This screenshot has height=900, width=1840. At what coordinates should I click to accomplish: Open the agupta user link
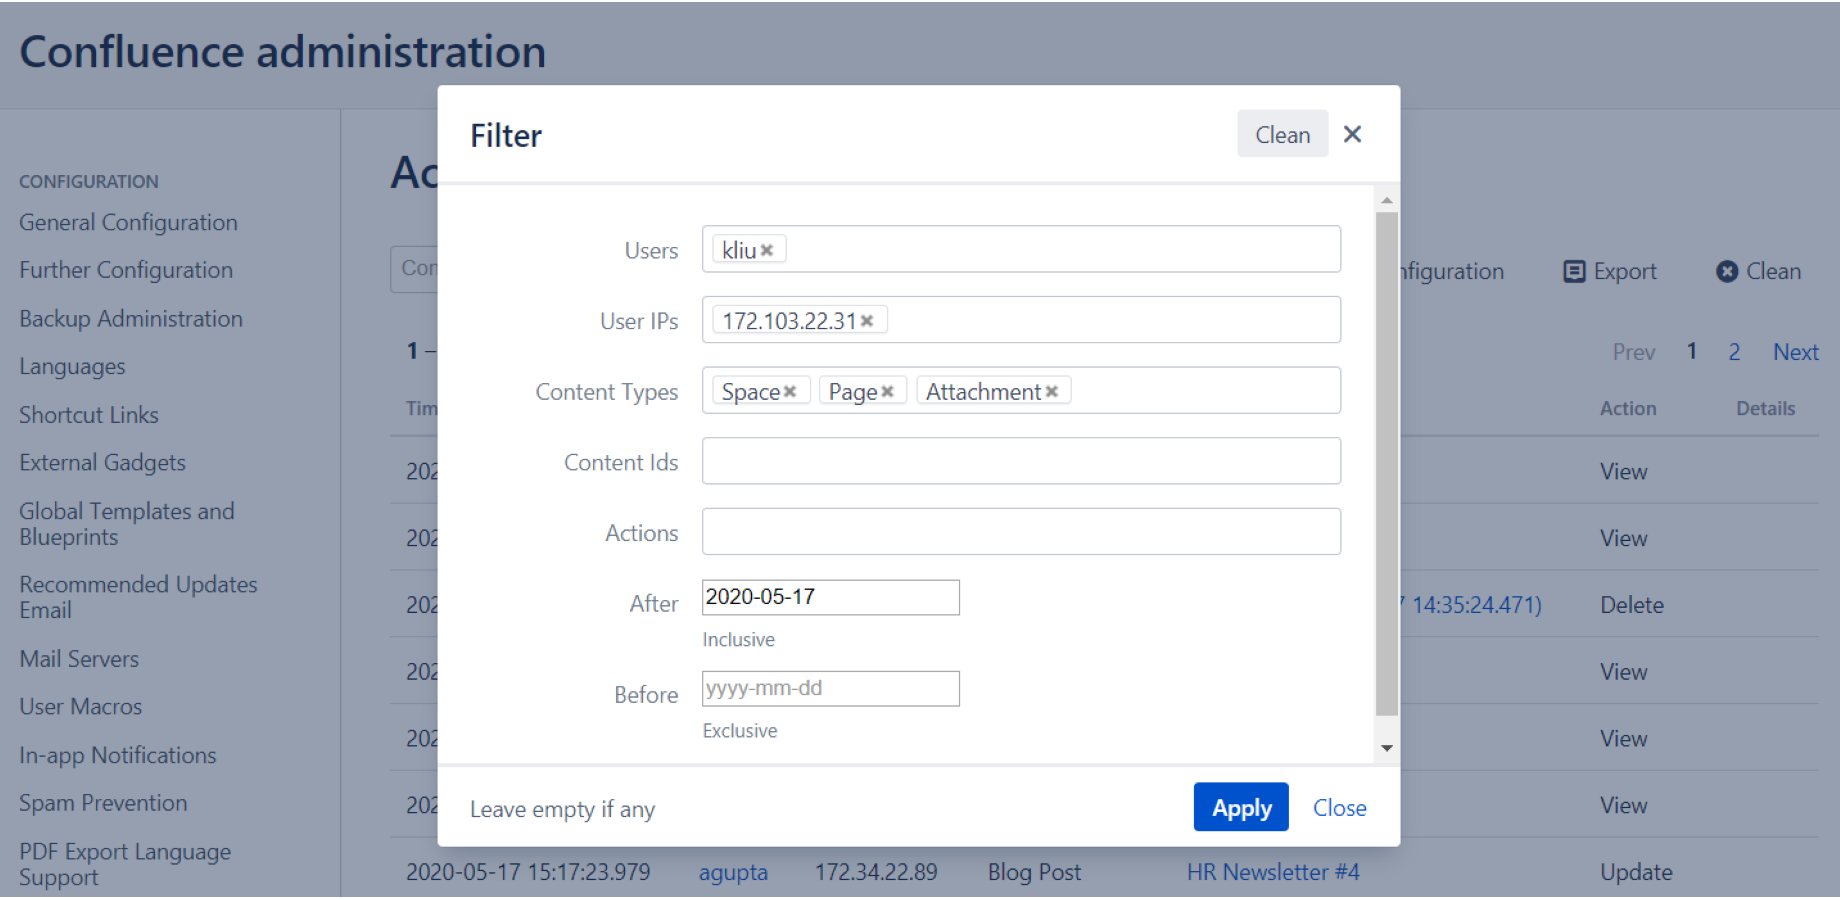[733, 873]
